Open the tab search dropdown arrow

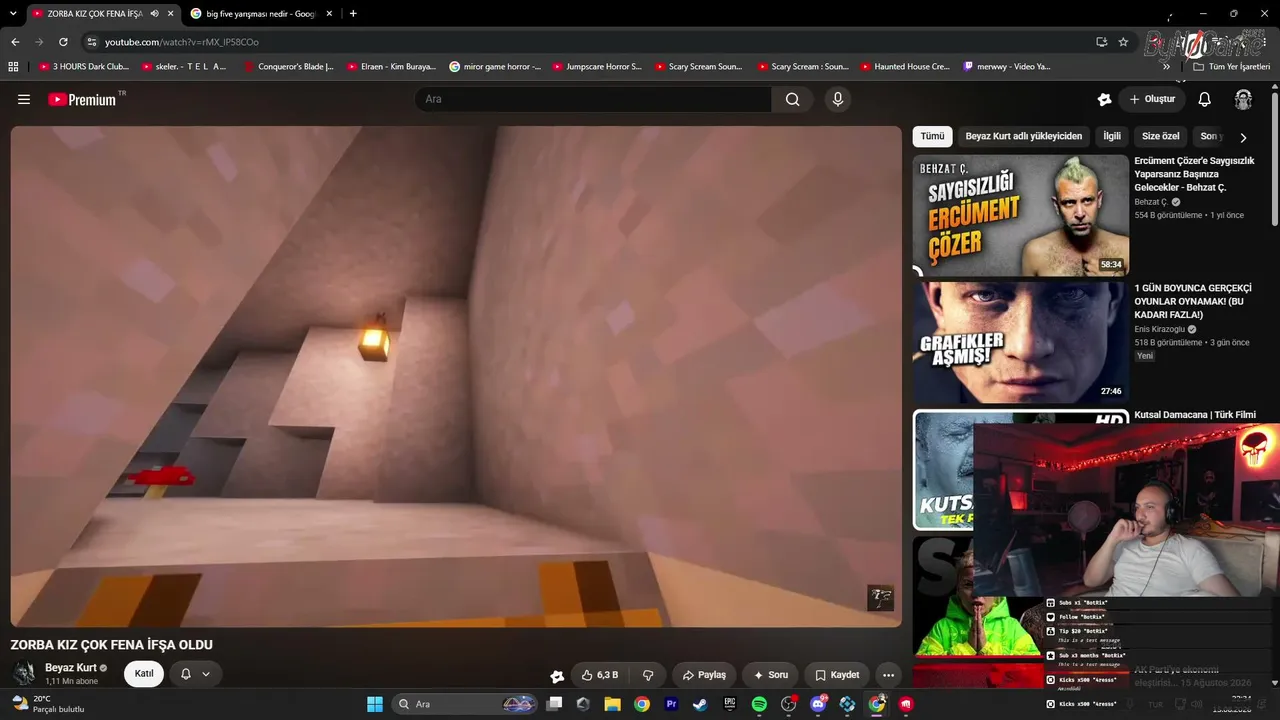point(13,14)
